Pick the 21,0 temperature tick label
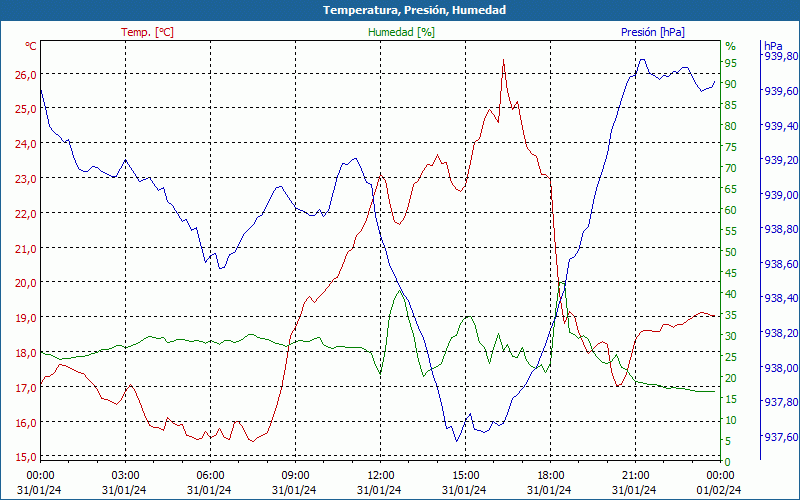Viewport: 800px width, 500px height. 26,249
